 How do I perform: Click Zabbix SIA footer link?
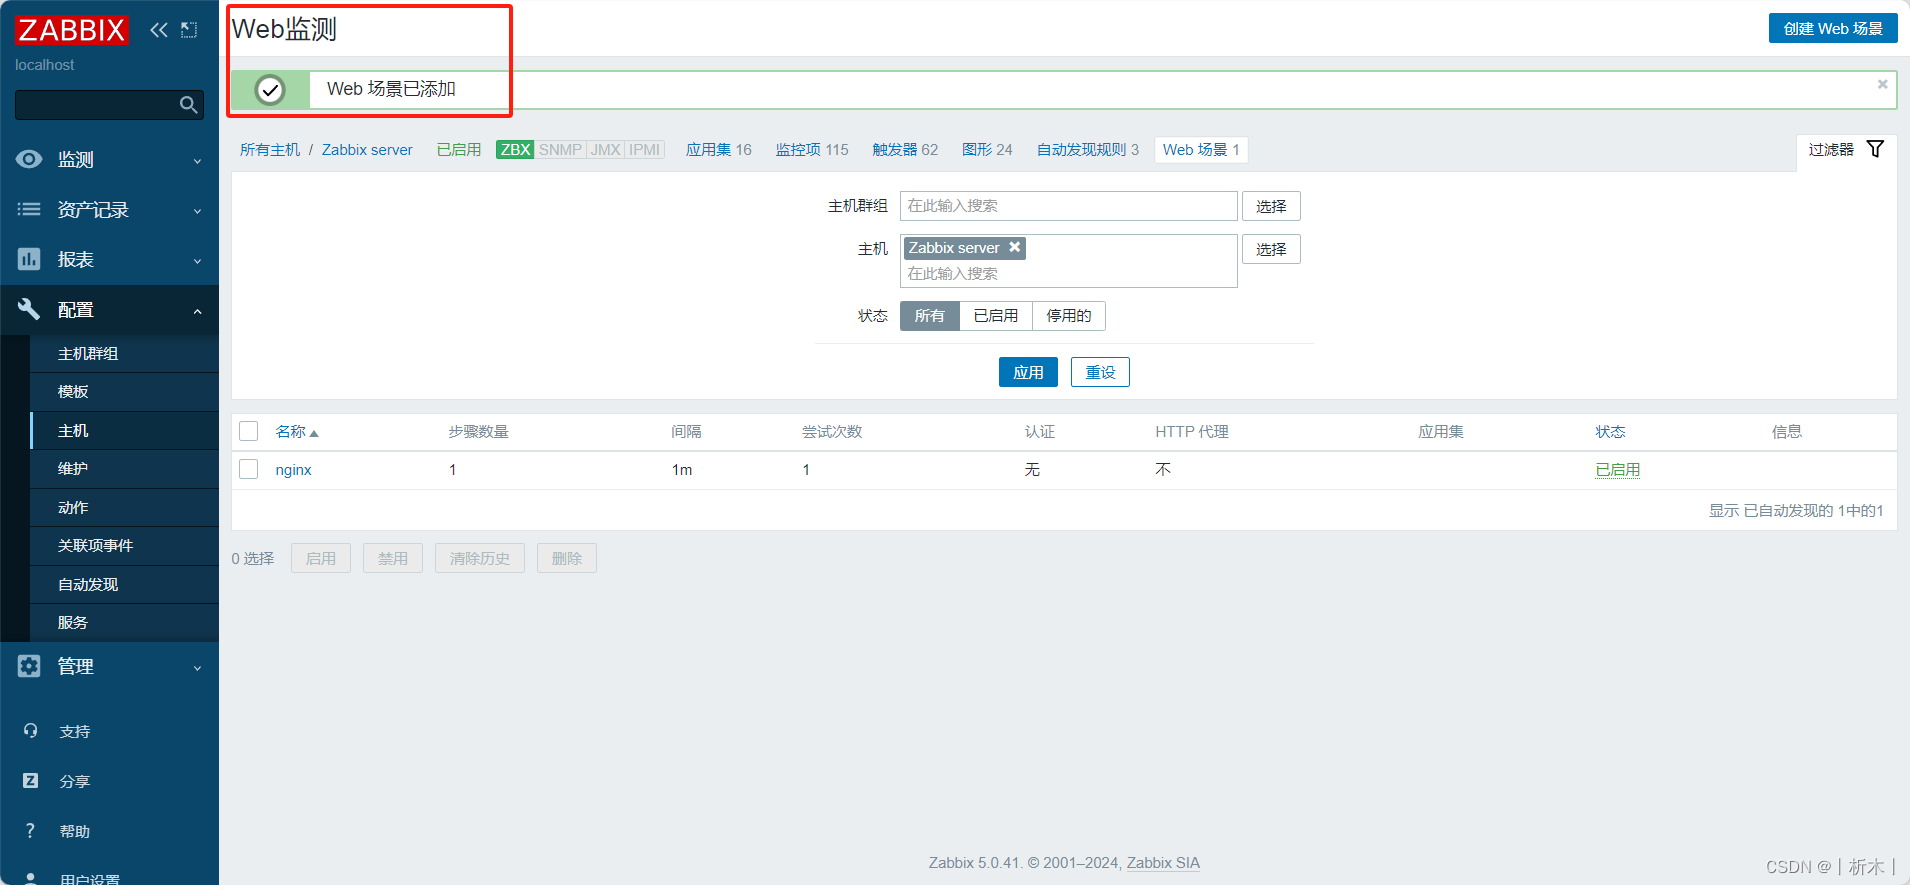[1163, 863]
